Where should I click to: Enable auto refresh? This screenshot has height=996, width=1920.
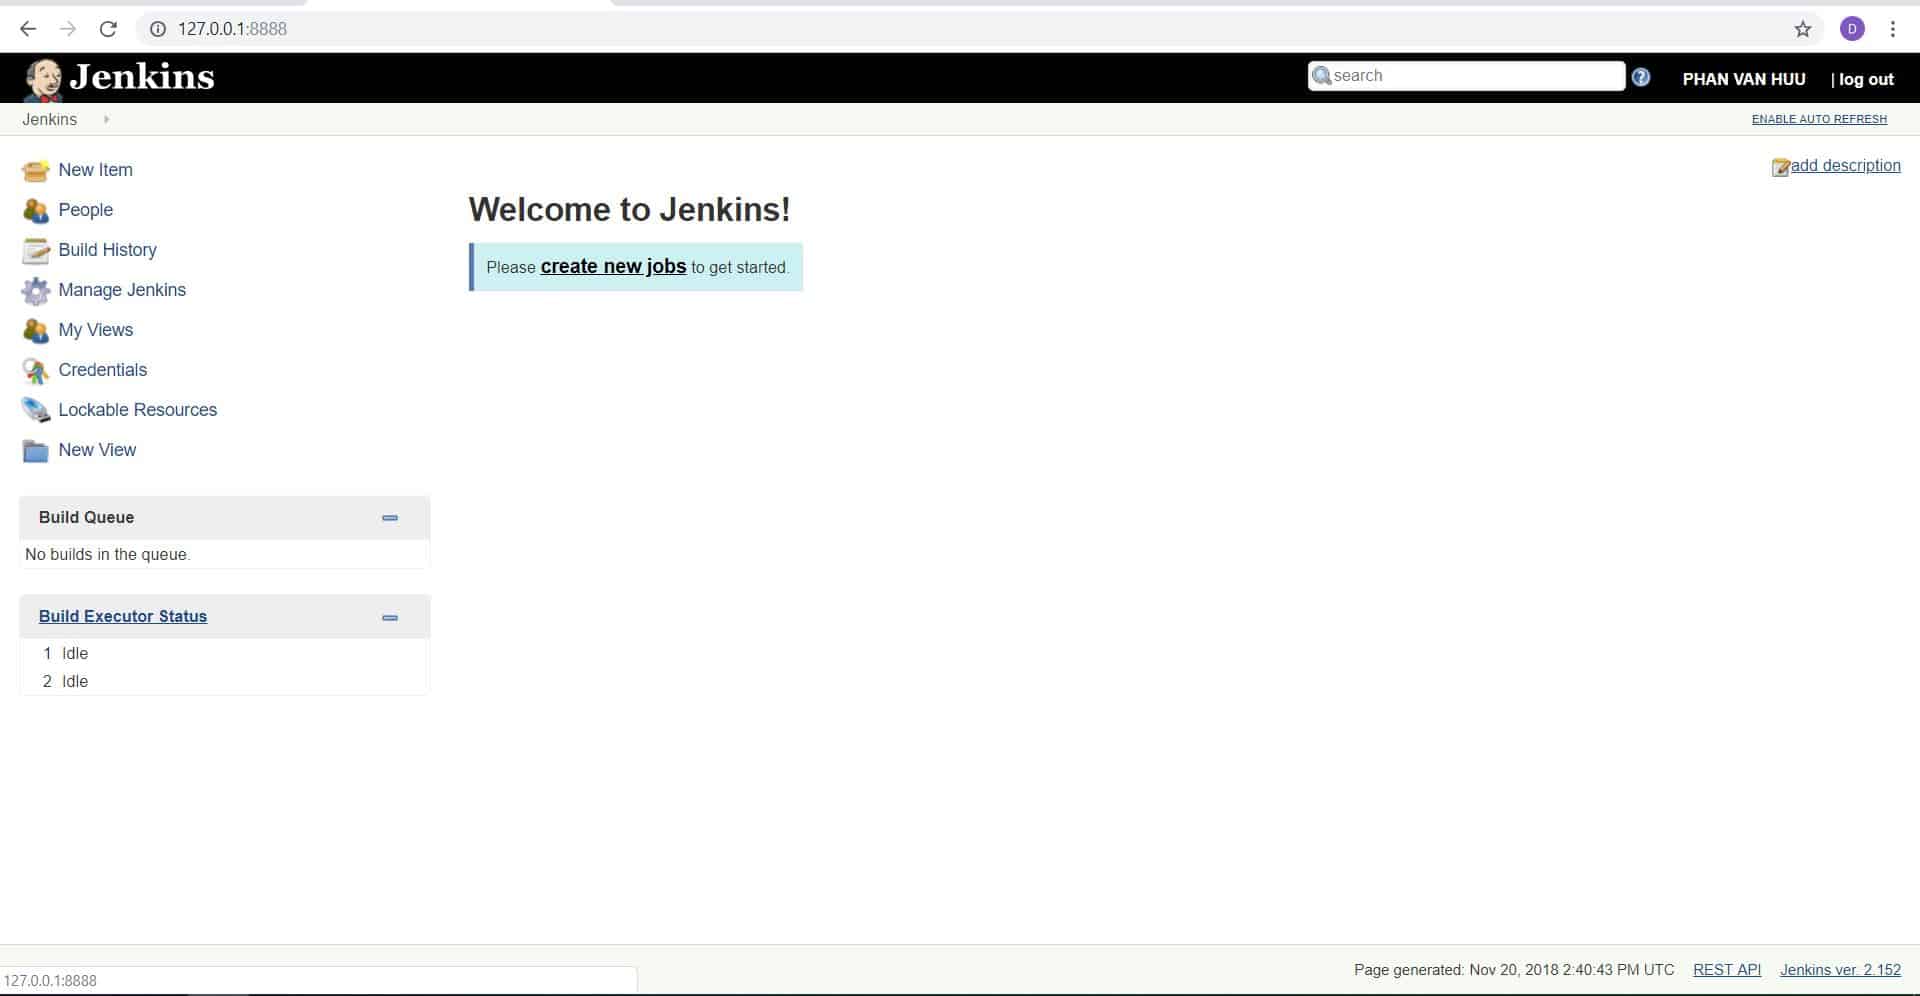point(1818,119)
